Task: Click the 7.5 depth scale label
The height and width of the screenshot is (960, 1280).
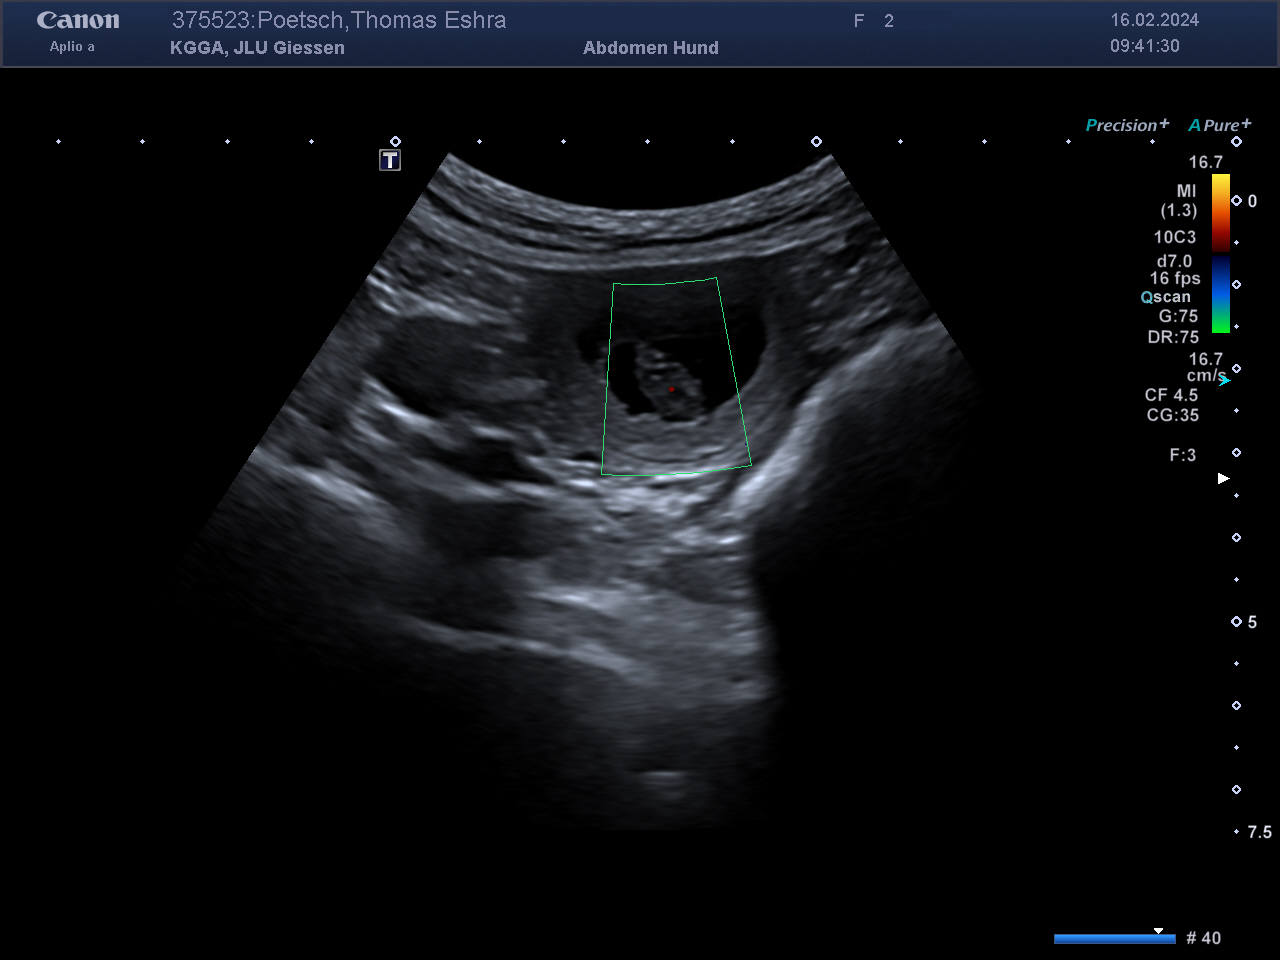Action: [1259, 832]
